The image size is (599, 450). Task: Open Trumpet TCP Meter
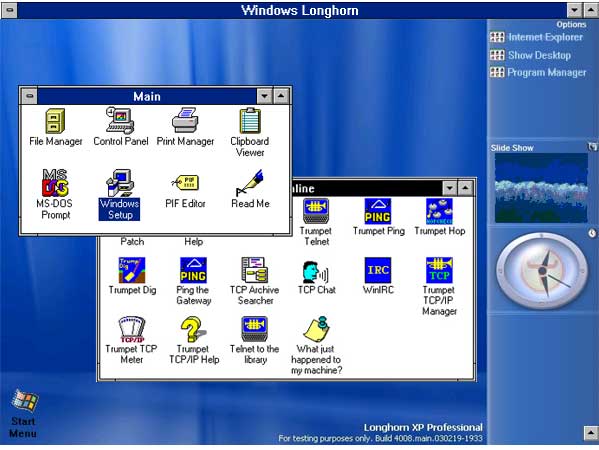[131, 340]
